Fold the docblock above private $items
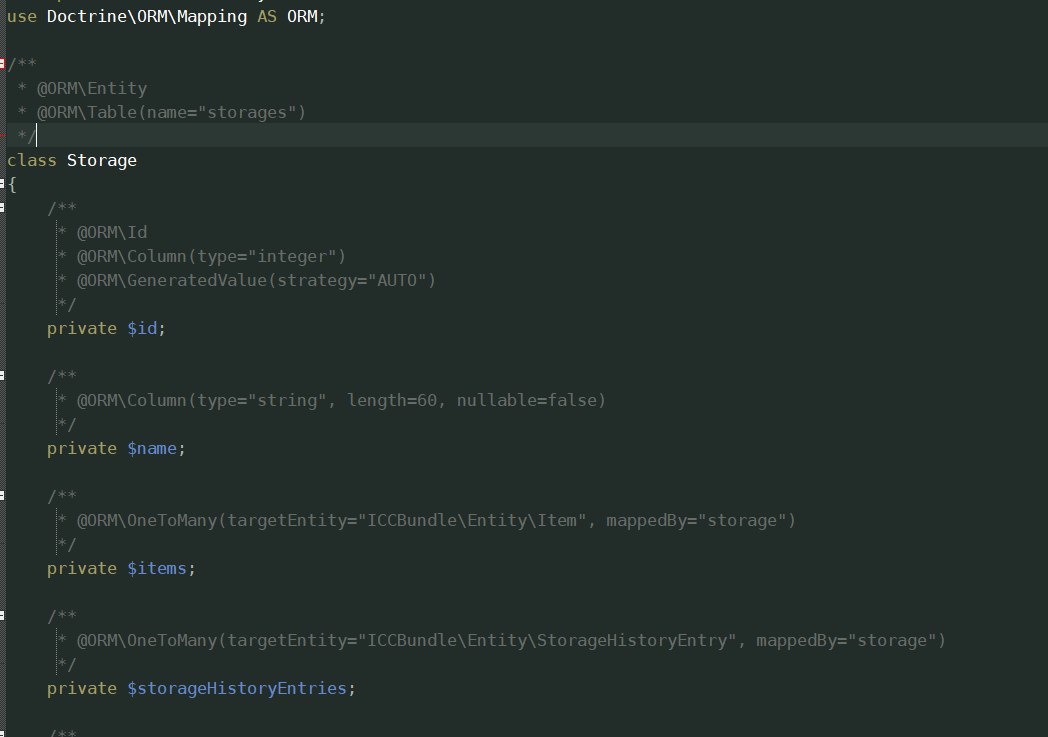The height and width of the screenshot is (737, 1048). 2,496
